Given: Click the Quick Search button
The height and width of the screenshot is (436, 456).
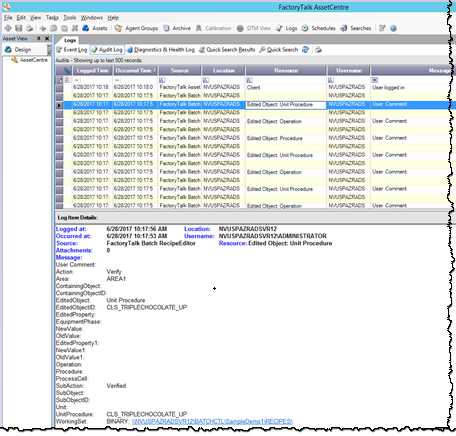Looking at the screenshot, I should (x=279, y=50).
